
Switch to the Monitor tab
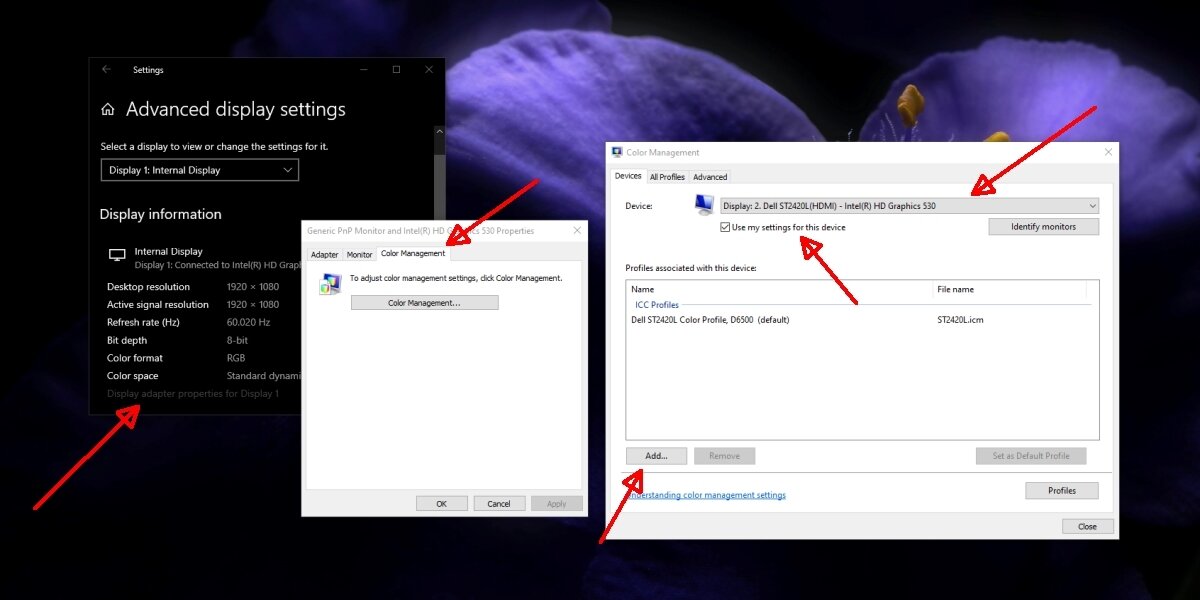tap(360, 255)
